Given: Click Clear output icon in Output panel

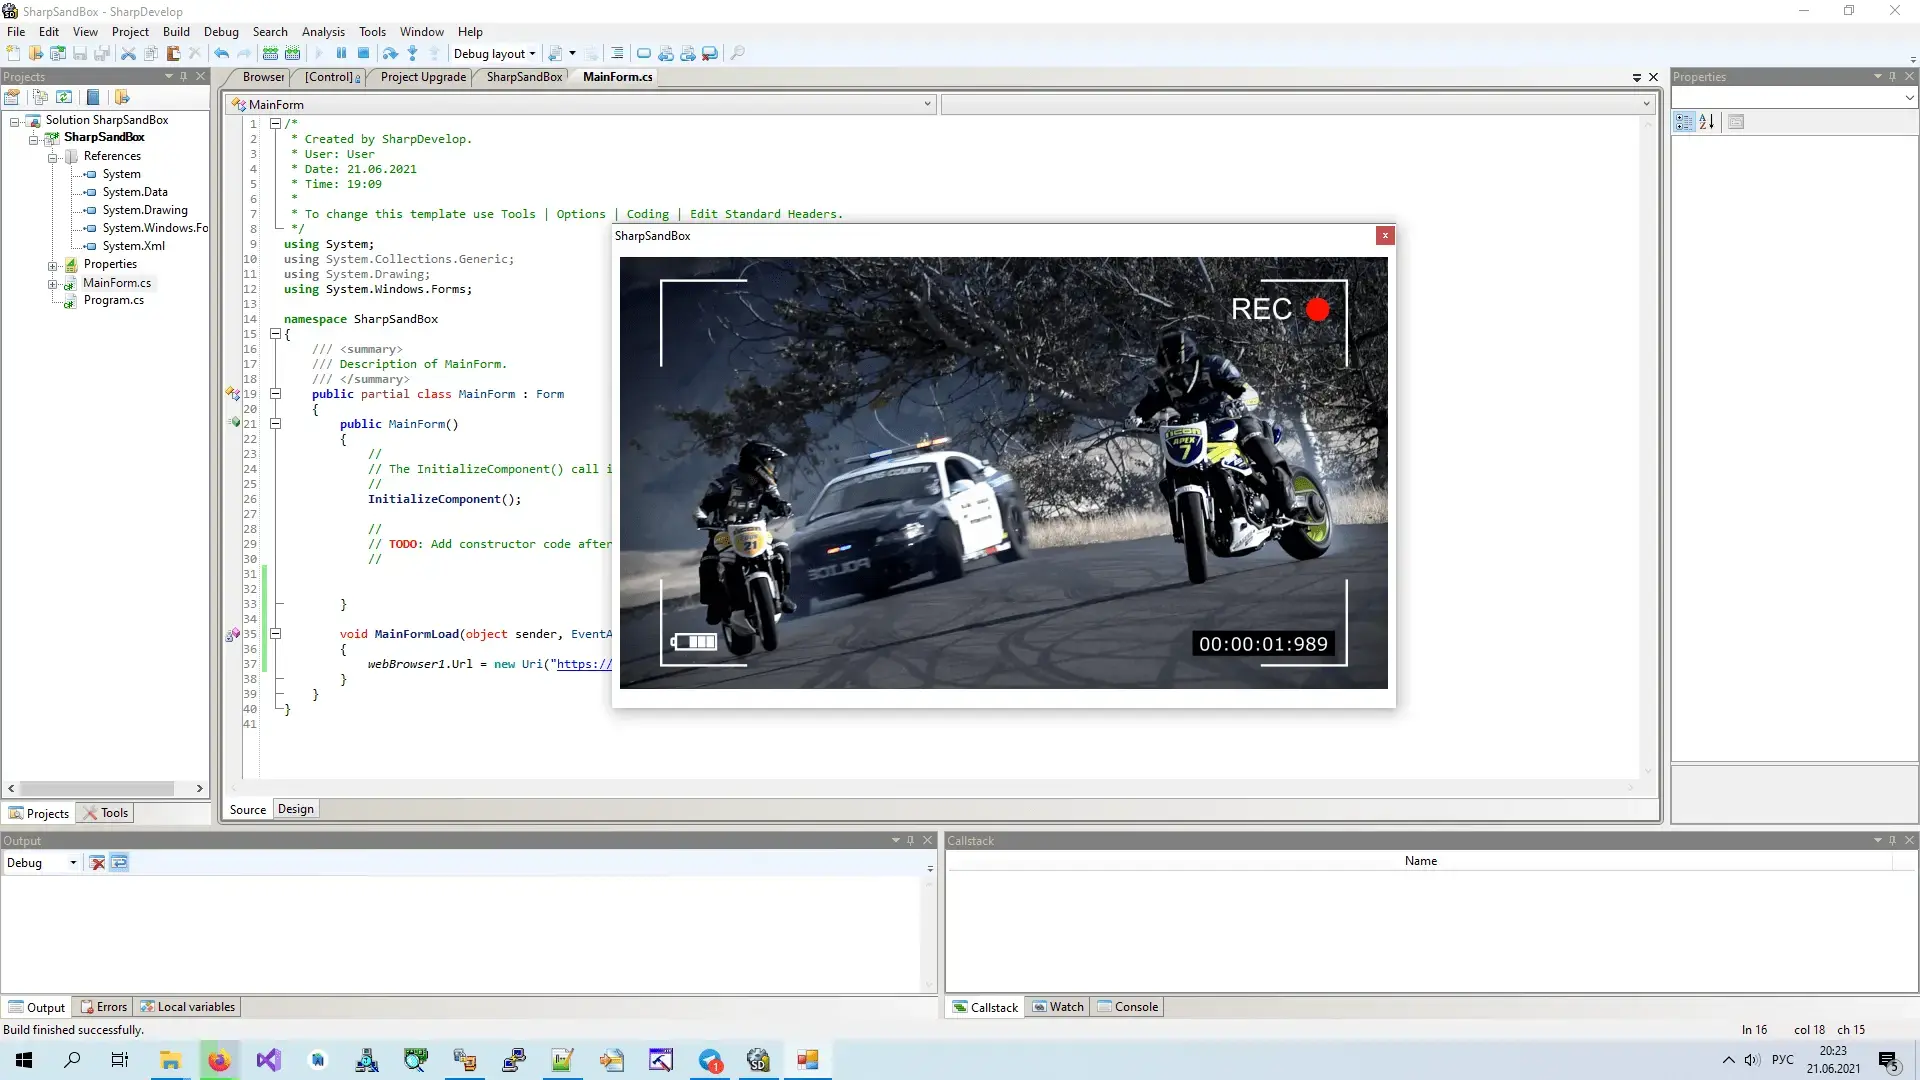Looking at the screenshot, I should point(97,863).
